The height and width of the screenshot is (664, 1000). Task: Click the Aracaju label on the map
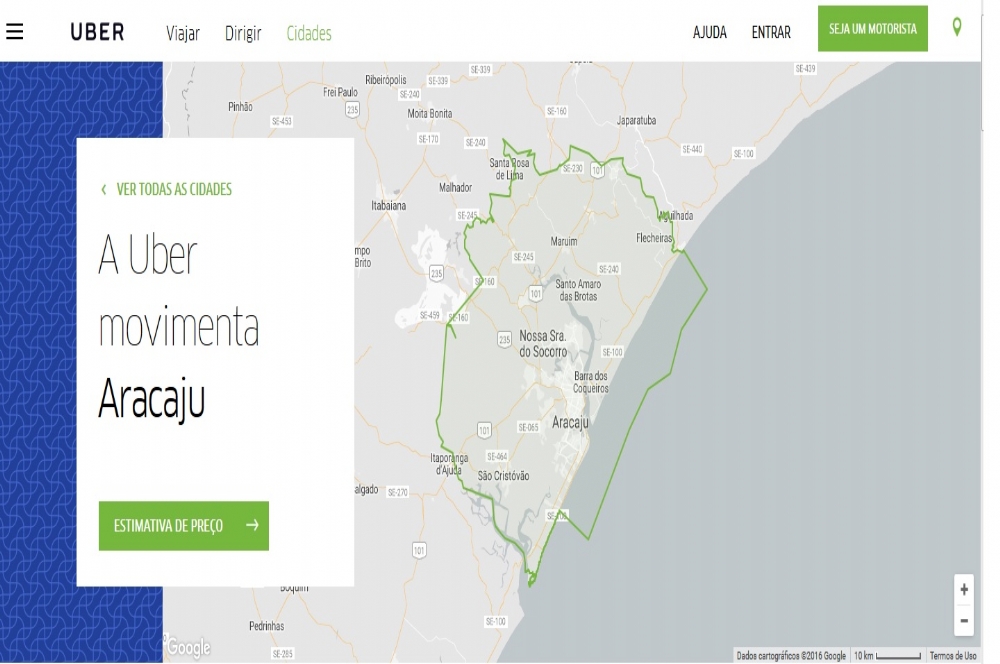pos(570,423)
